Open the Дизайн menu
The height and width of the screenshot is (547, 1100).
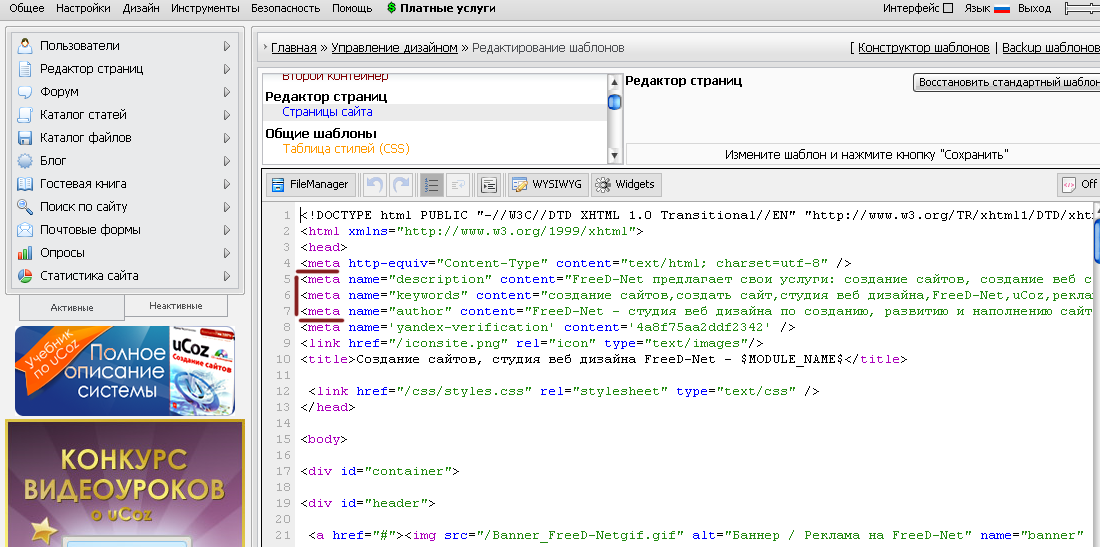point(141,8)
